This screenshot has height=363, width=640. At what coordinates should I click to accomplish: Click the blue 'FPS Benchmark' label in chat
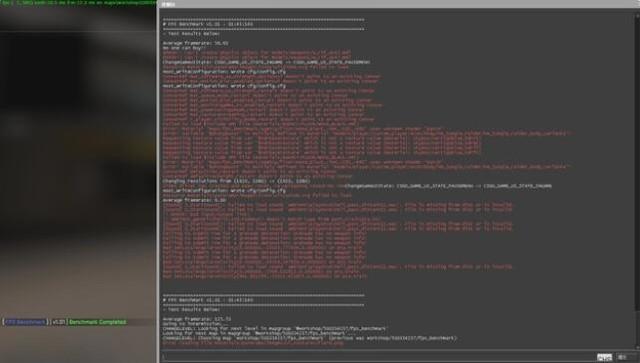(25, 322)
